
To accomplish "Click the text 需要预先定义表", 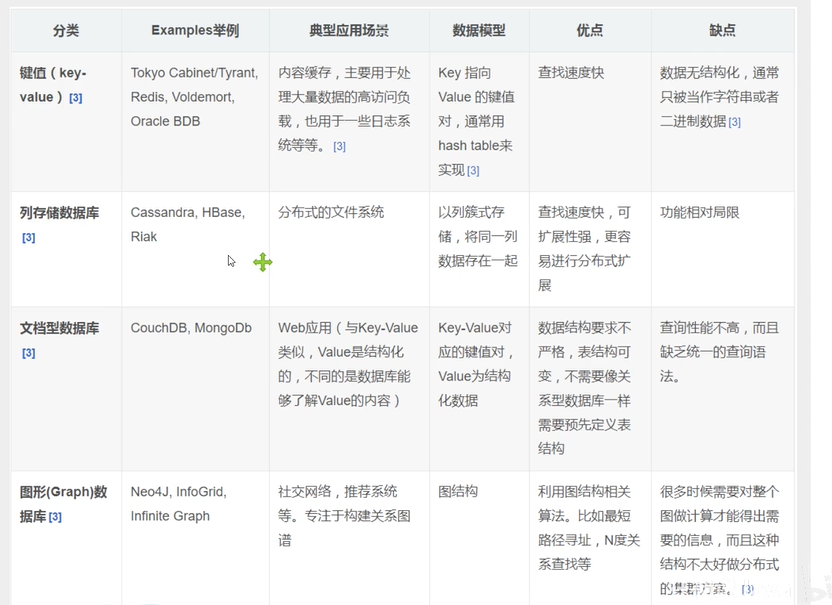I will pyautogui.click(x=585, y=425).
